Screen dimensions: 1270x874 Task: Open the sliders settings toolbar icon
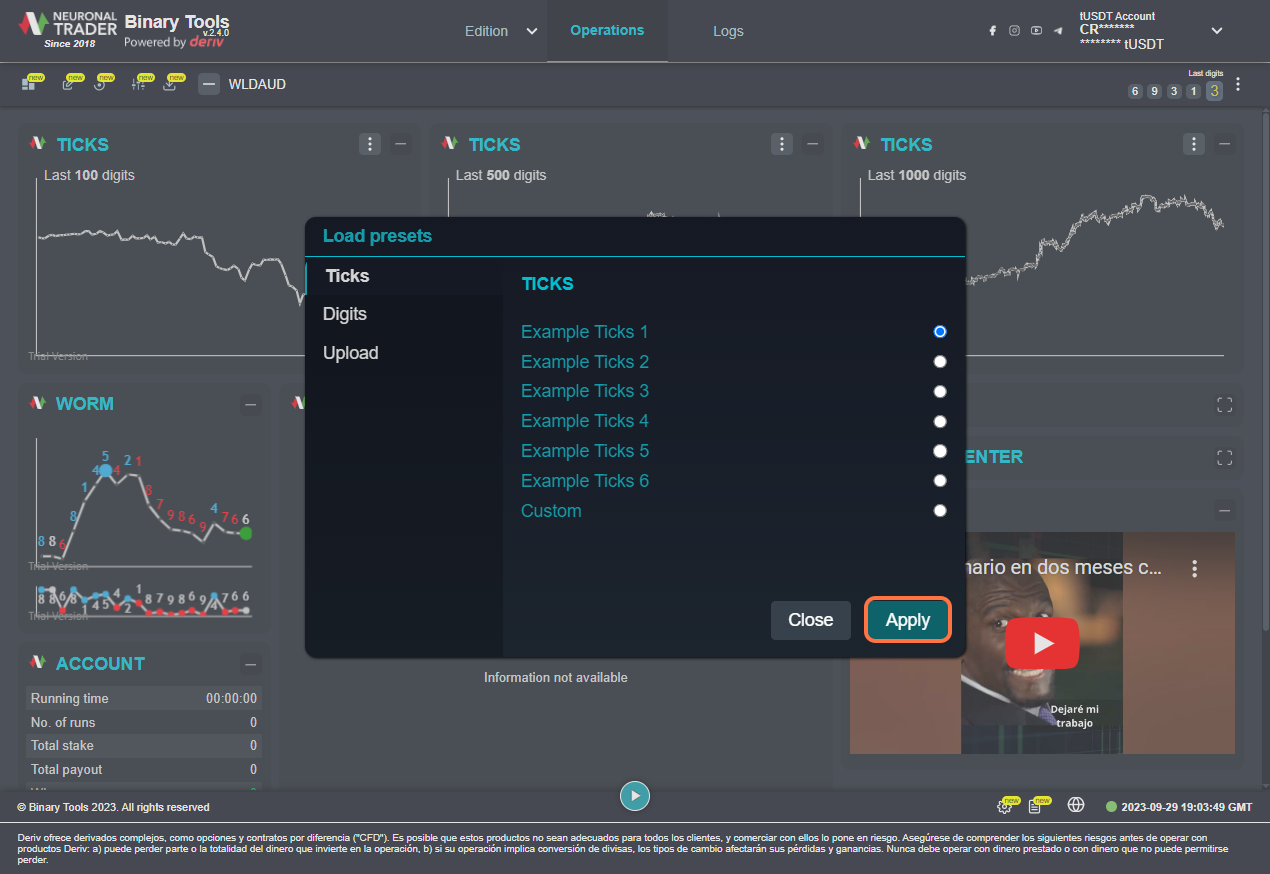138,84
